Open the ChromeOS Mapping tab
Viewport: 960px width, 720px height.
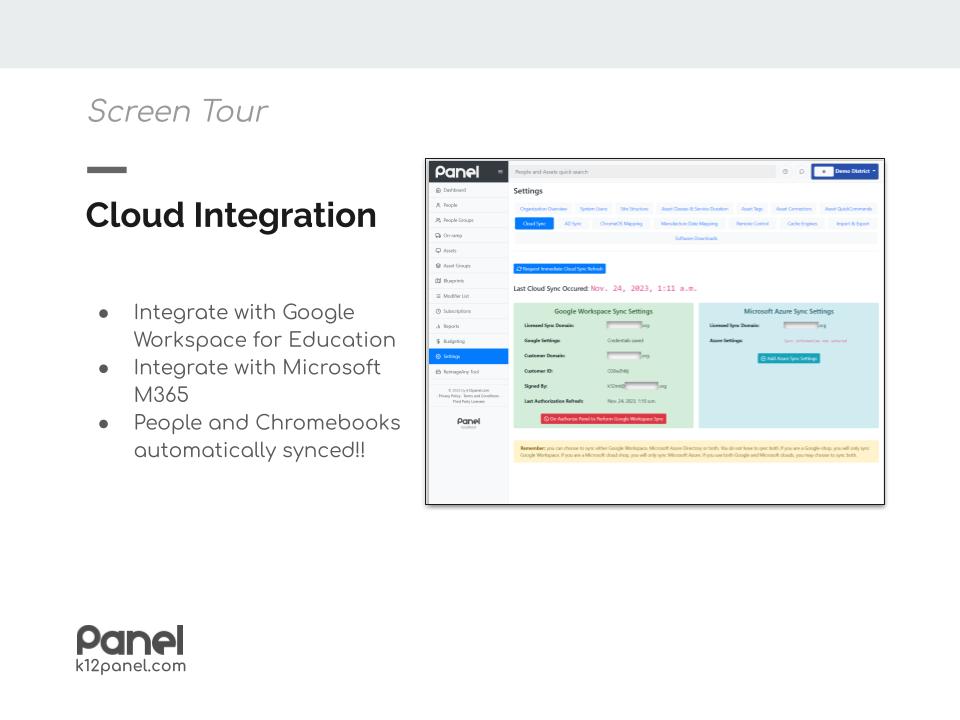point(621,223)
